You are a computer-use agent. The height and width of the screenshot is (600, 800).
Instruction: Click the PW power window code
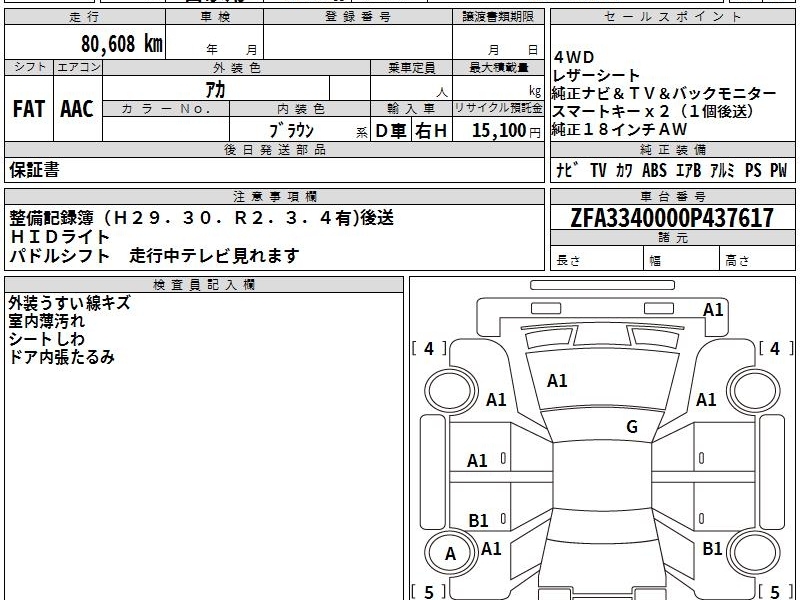(x=779, y=170)
